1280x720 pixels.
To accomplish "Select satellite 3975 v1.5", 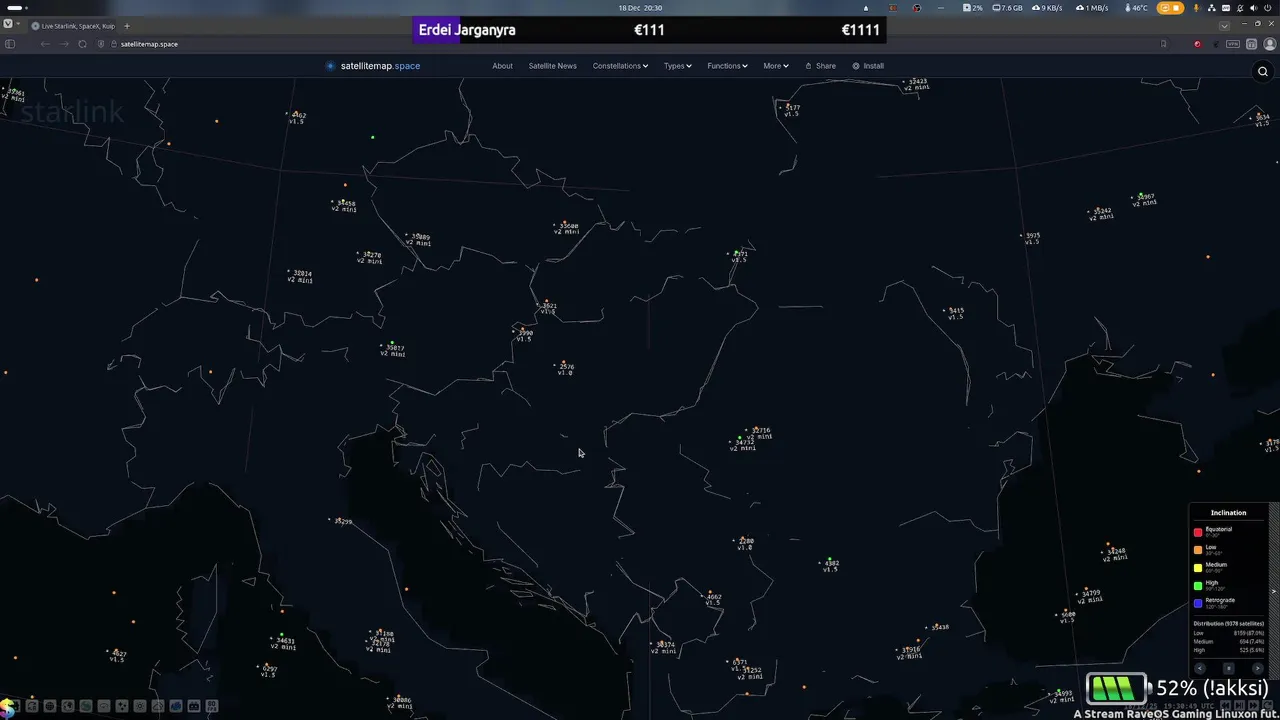I will point(1032,238).
